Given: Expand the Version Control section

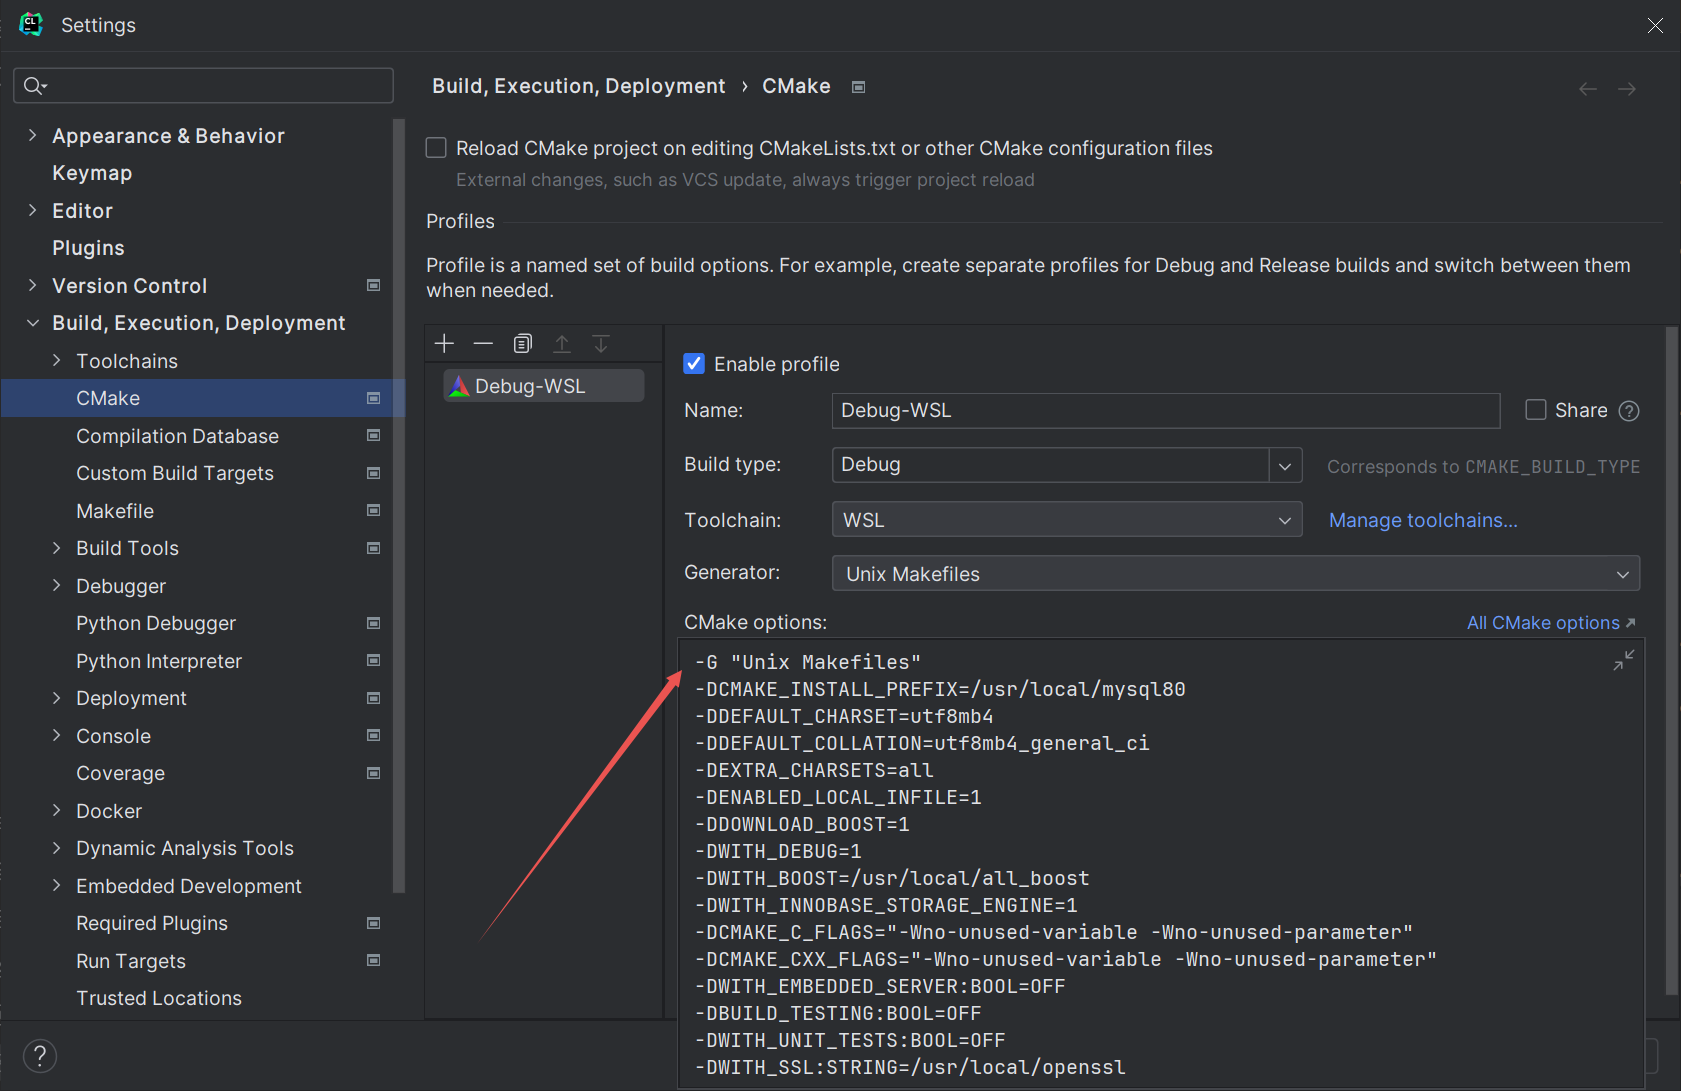Looking at the screenshot, I should point(32,285).
